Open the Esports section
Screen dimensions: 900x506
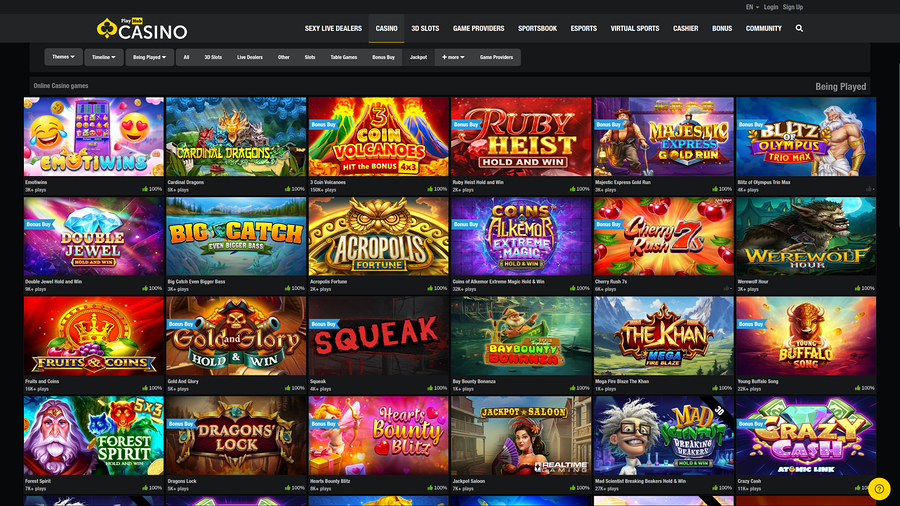[x=584, y=28]
